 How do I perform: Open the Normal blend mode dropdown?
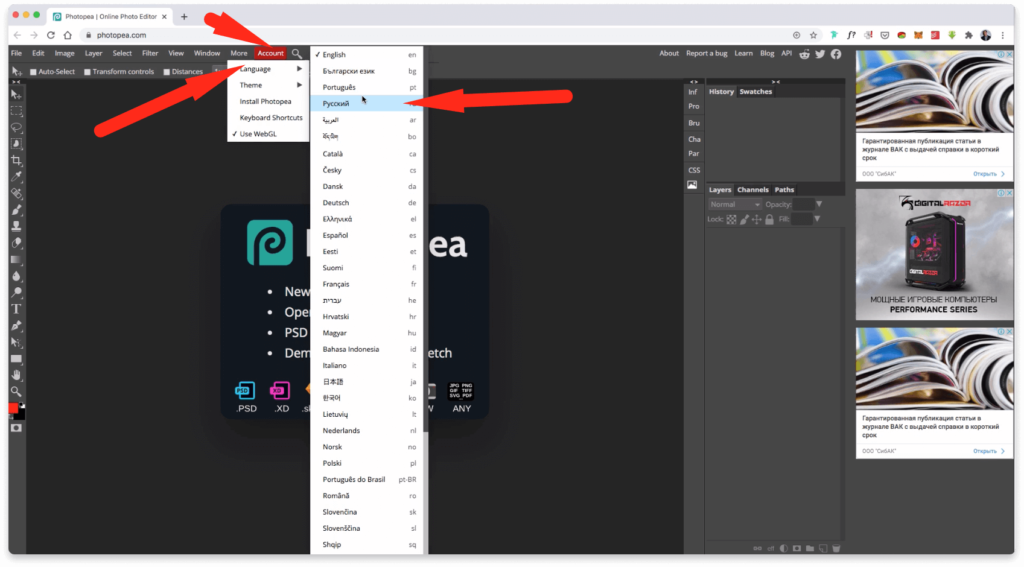coord(735,204)
